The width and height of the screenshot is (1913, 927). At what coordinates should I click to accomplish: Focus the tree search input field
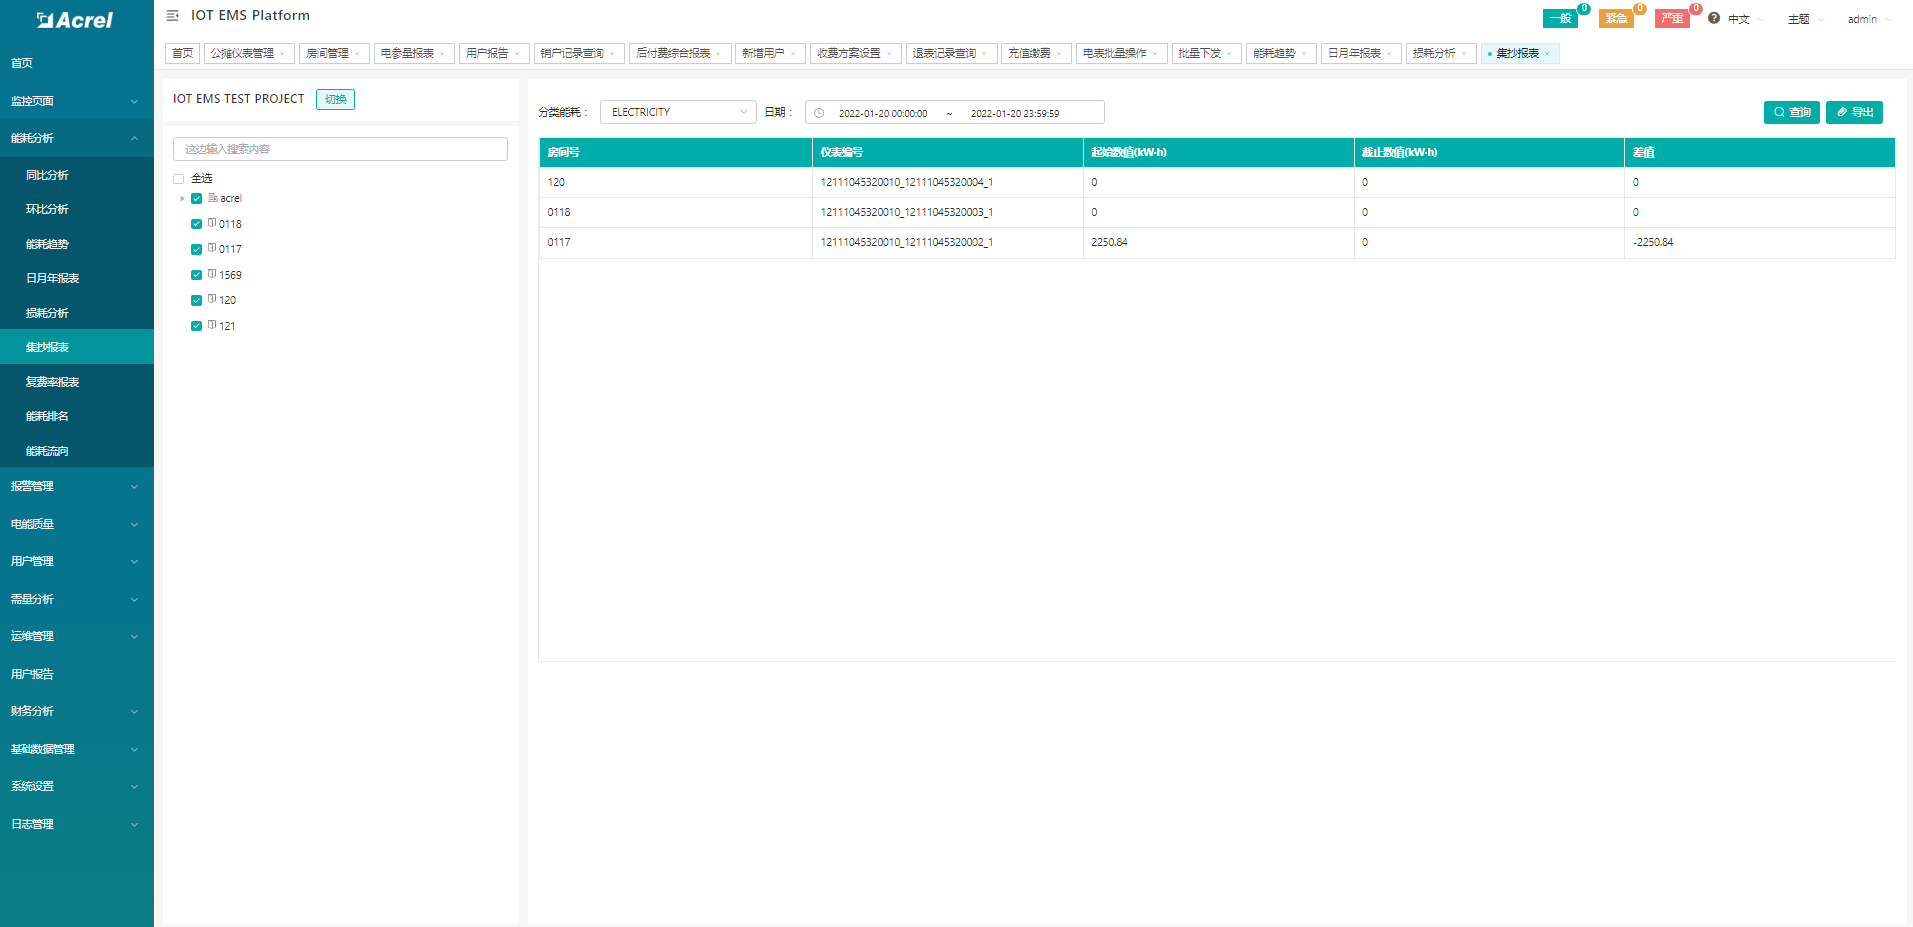tap(340, 149)
